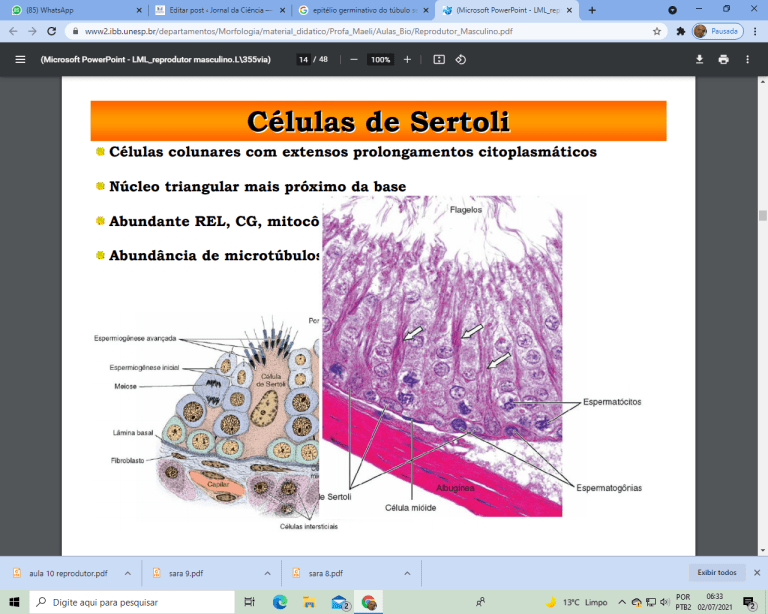Switch to epitélio germinativo Google tab
This screenshot has width=768, height=614.
pos(362,10)
